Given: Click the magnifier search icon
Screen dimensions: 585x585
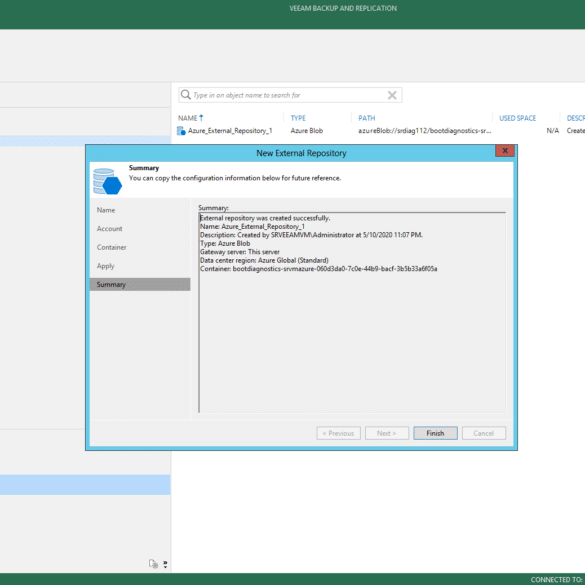Looking at the screenshot, I should click(185, 95).
